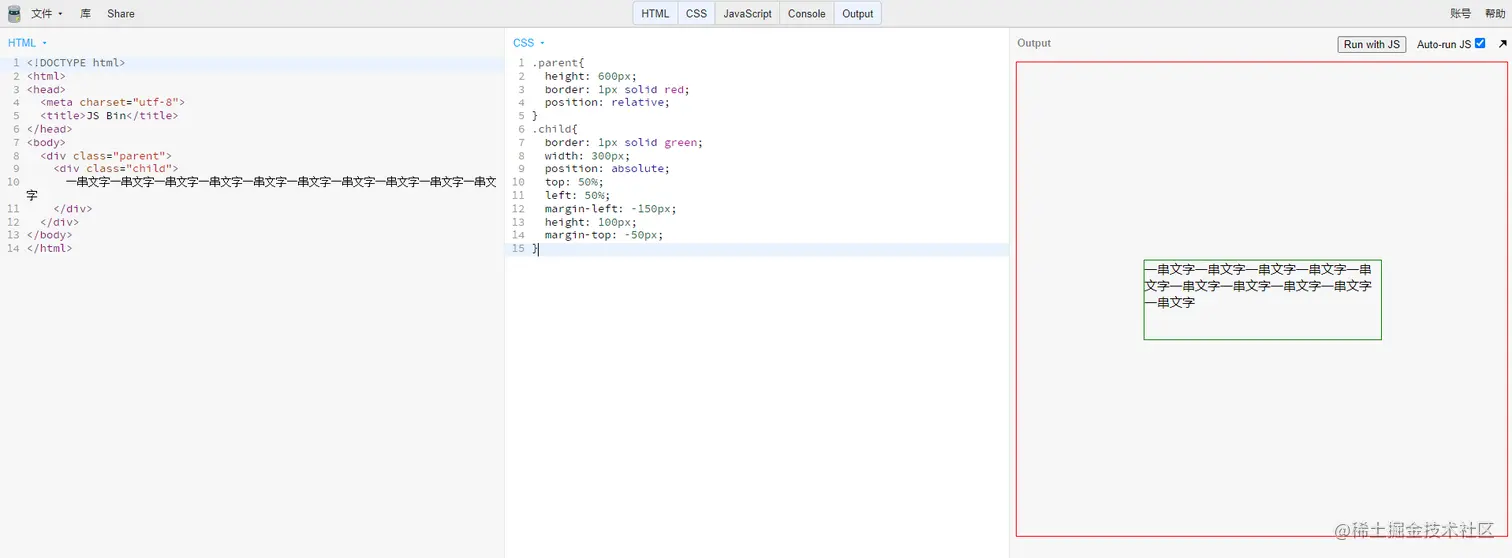
Task: Pop out the output in new window arrow
Action: (1502, 44)
